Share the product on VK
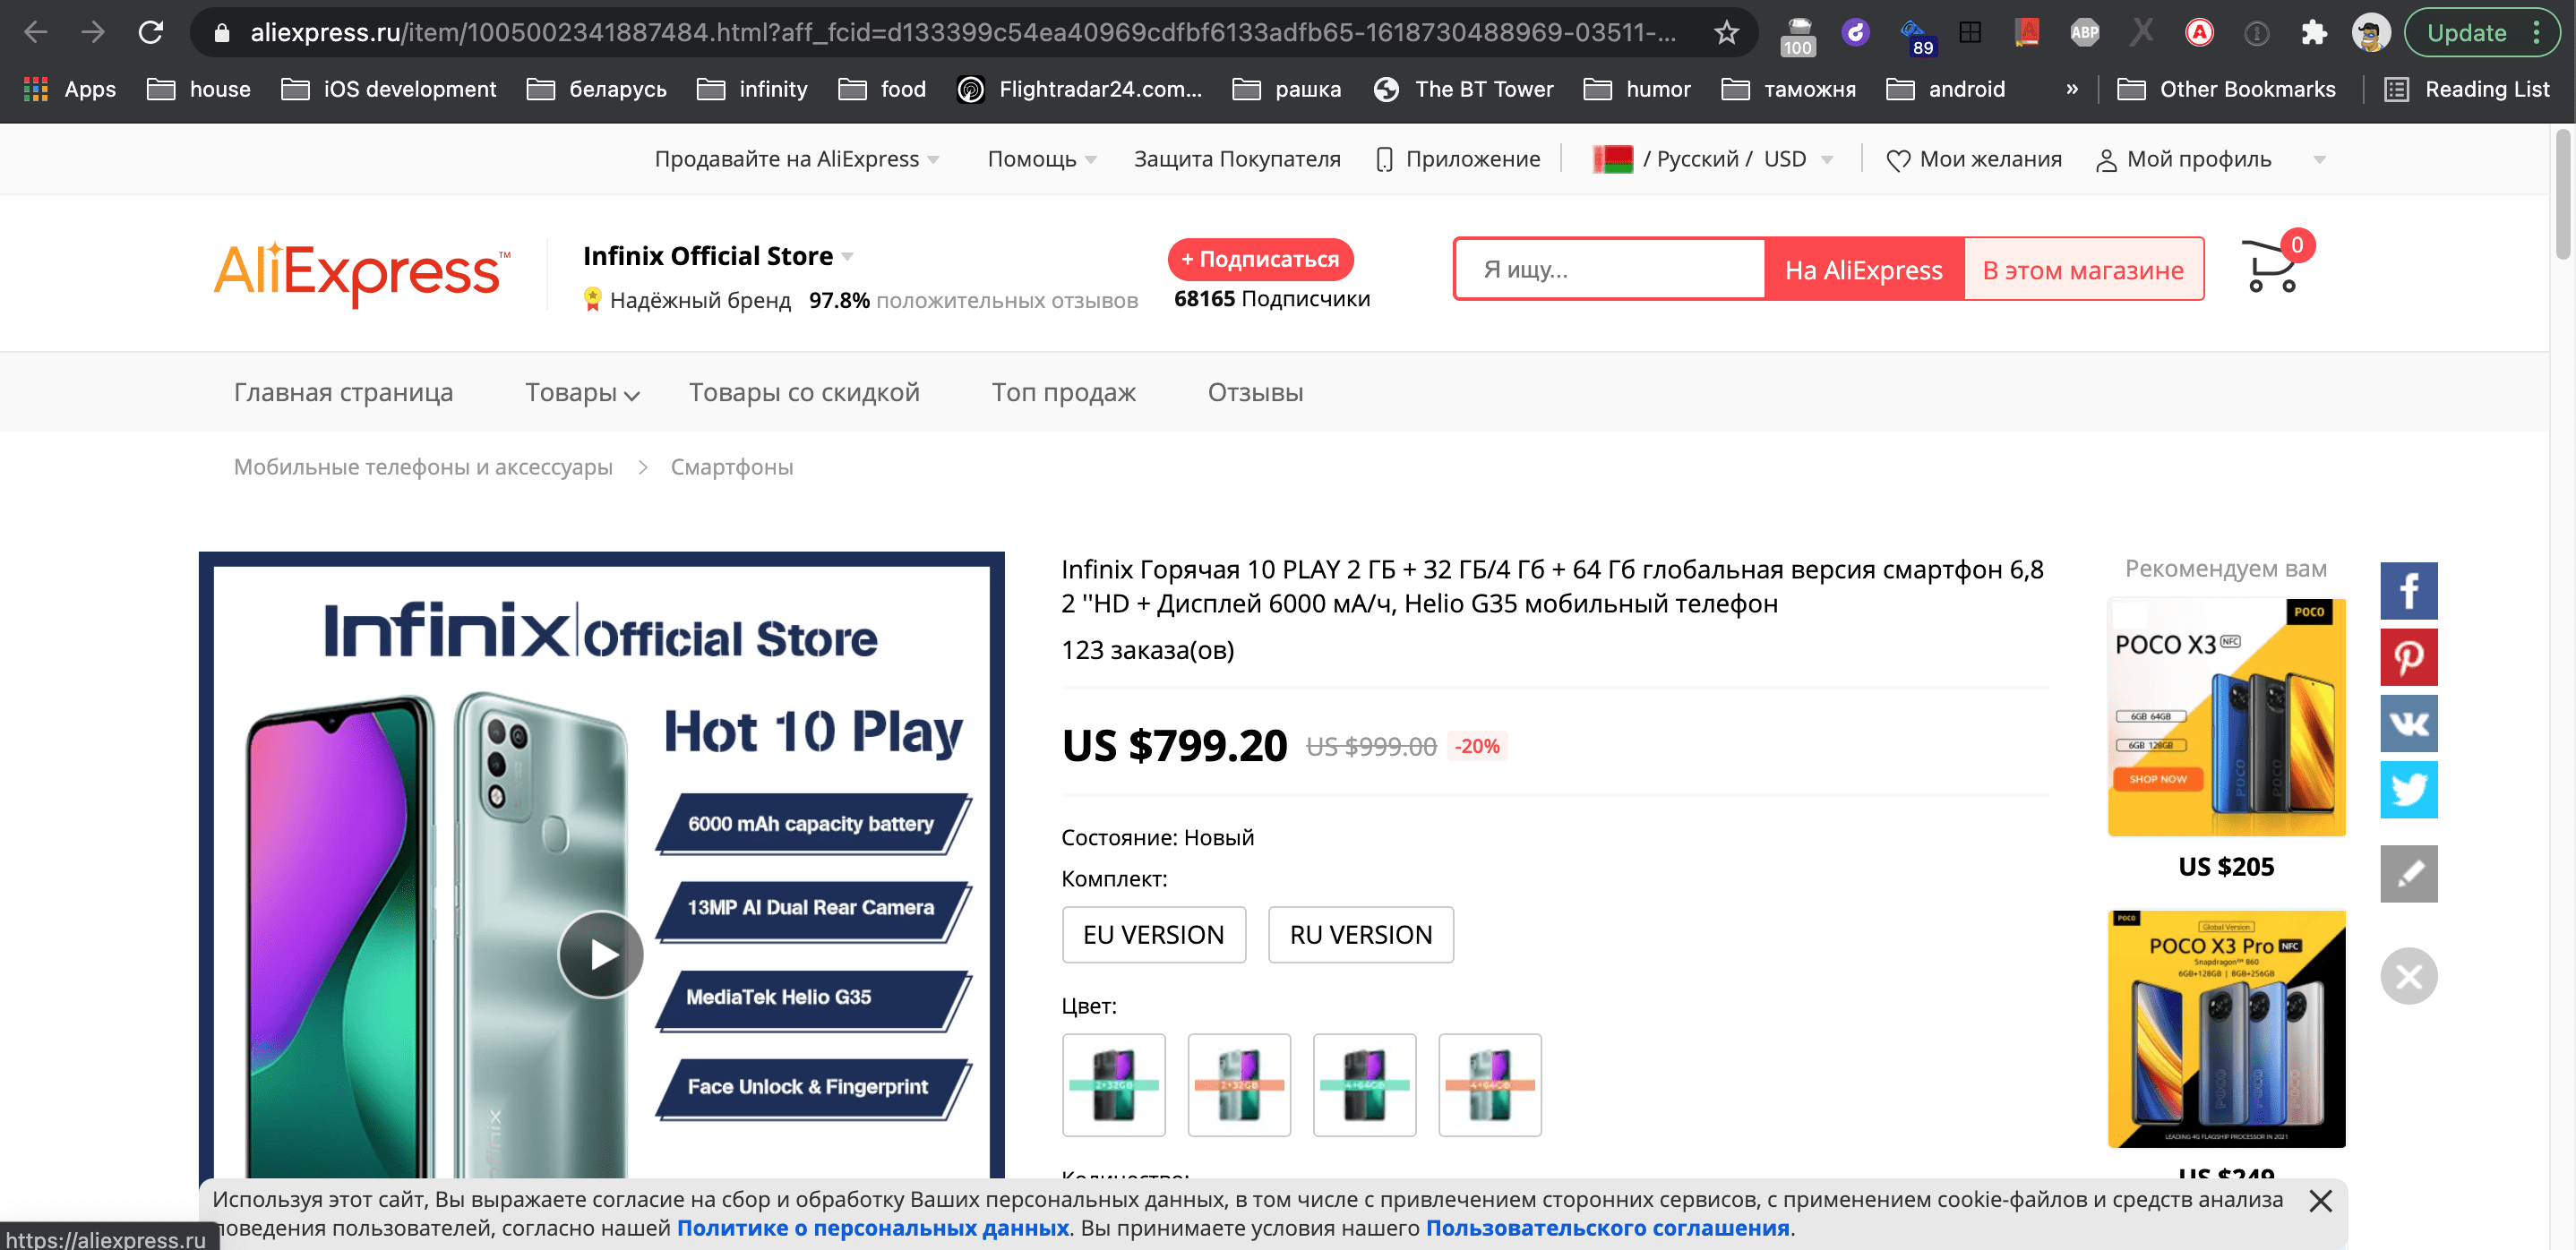This screenshot has width=2576, height=1250. click(2408, 723)
